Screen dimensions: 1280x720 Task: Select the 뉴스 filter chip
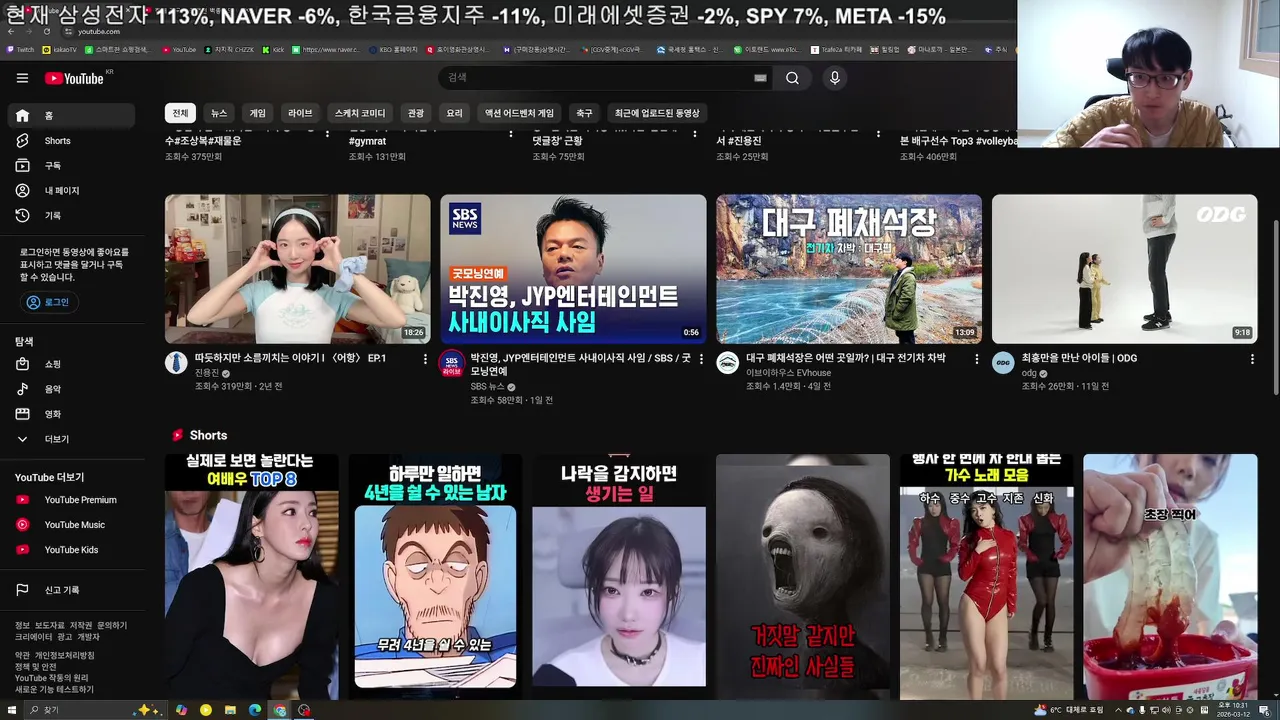click(219, 113)
